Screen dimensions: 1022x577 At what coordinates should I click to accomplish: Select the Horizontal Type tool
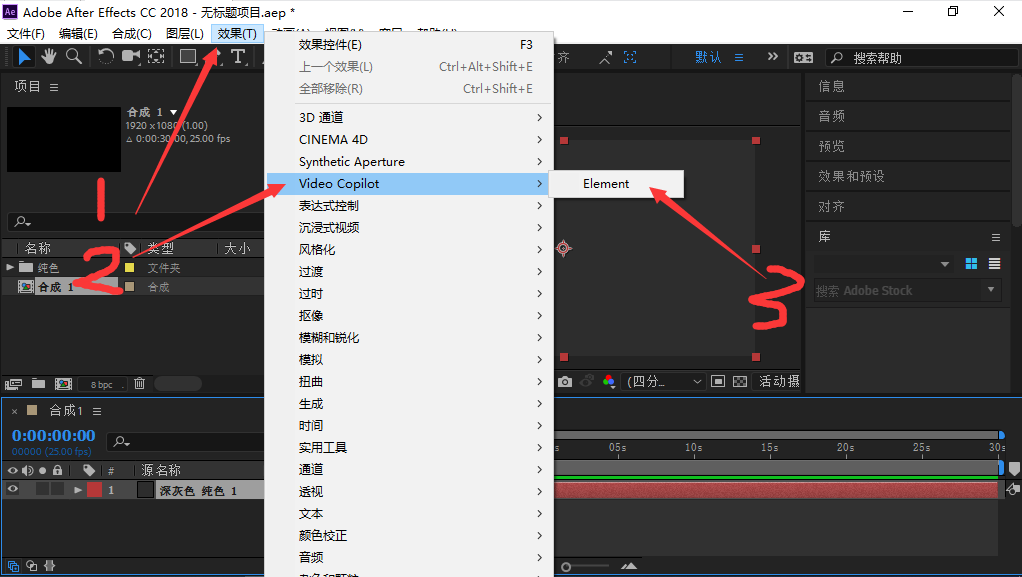[x=238, y=57]
